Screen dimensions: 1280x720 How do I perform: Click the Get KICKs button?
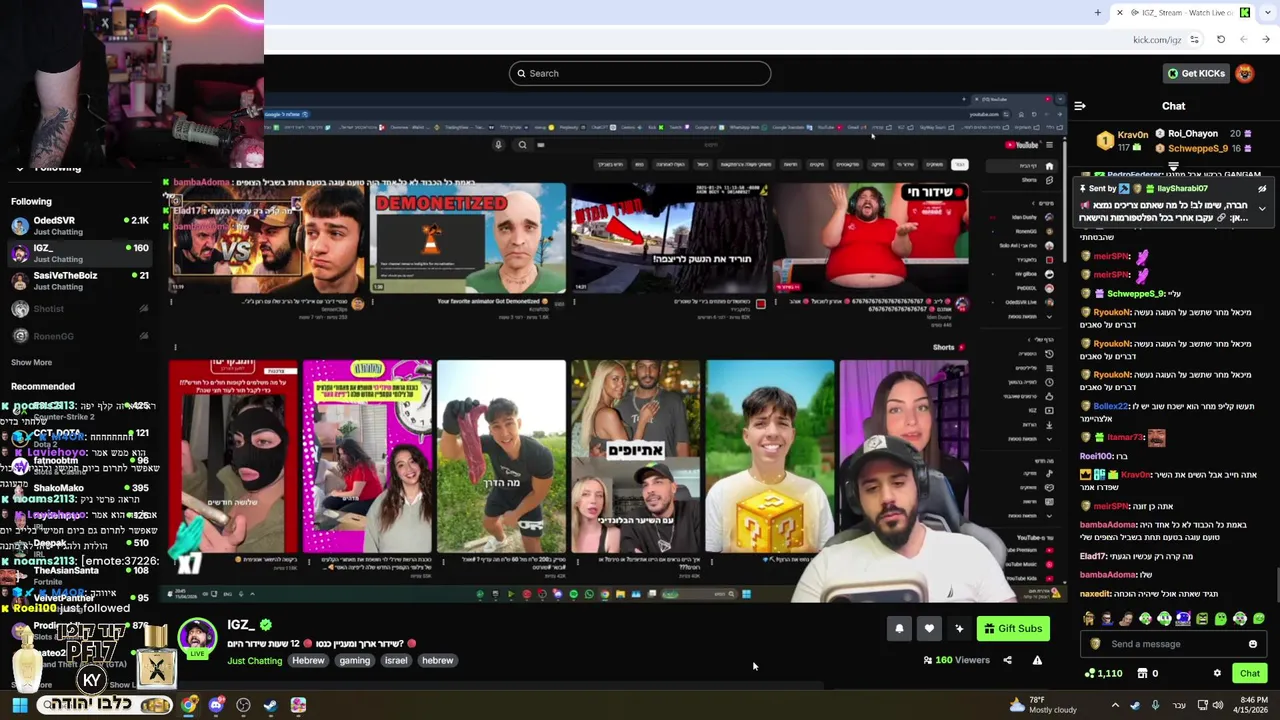(x=1195, y=73)
